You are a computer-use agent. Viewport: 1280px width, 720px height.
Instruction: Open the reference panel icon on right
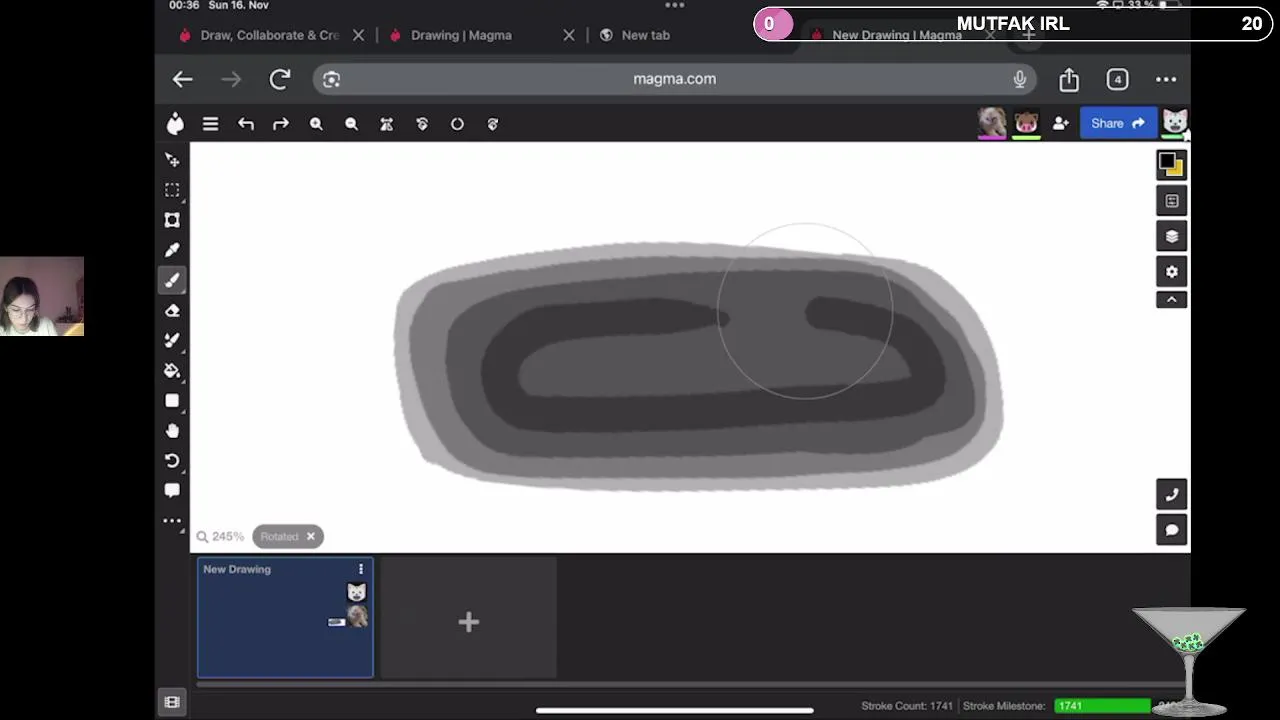coord(1171,201)
